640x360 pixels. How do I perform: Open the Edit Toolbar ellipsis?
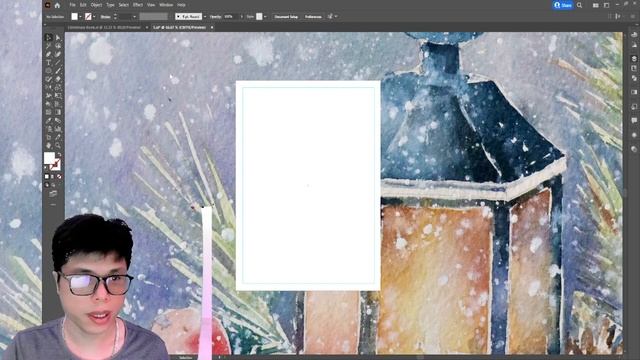tap(53, 204)
